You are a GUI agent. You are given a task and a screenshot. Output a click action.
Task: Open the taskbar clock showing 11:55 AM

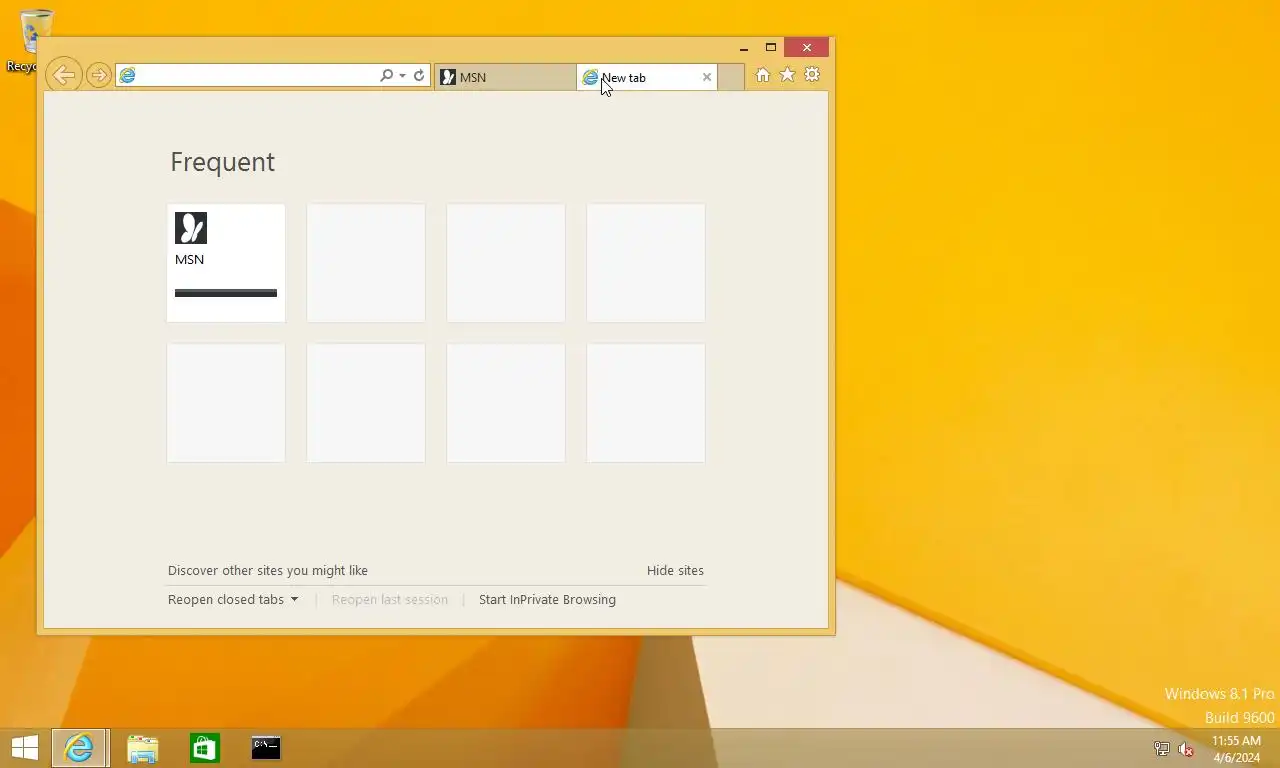[x=1236, y=749]
